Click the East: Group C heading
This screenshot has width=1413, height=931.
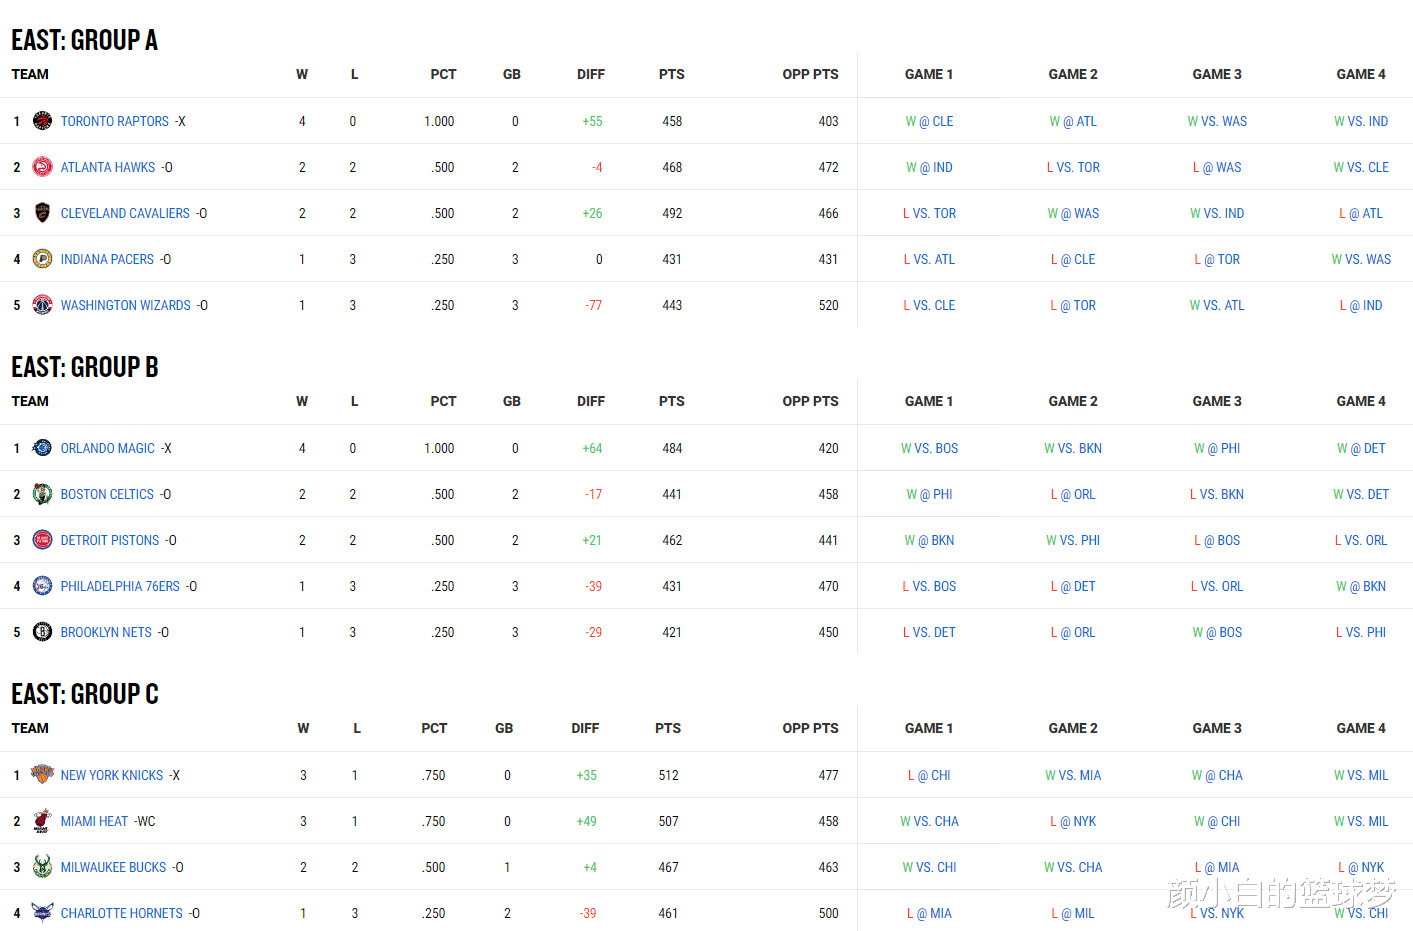(x=85, y=694)
